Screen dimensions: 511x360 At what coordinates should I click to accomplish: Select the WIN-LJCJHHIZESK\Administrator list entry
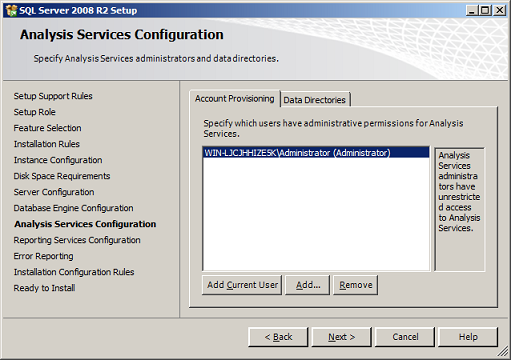(316, 153)
